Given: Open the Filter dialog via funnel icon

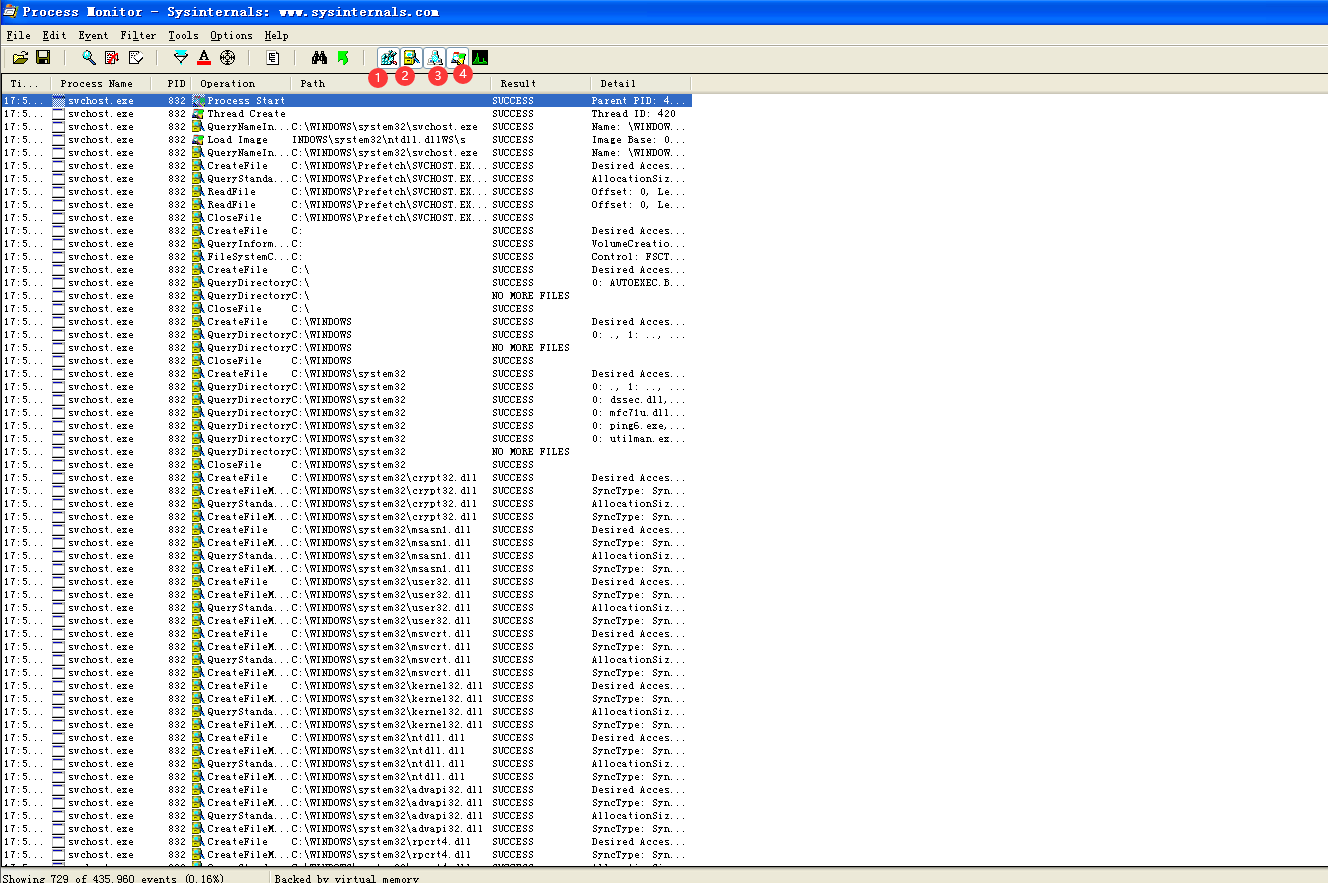Looking at the screenshot, I should point(181,58).
